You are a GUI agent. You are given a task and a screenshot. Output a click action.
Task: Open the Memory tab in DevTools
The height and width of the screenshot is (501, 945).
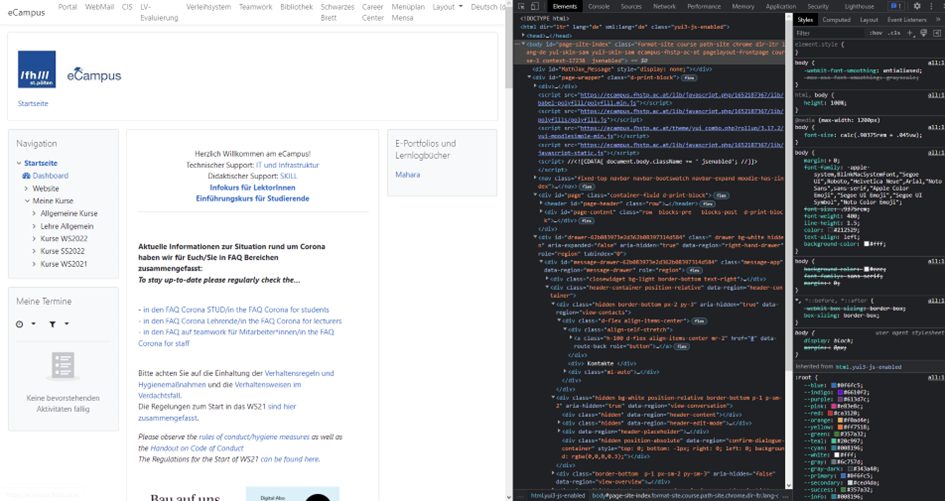point(743,6)
